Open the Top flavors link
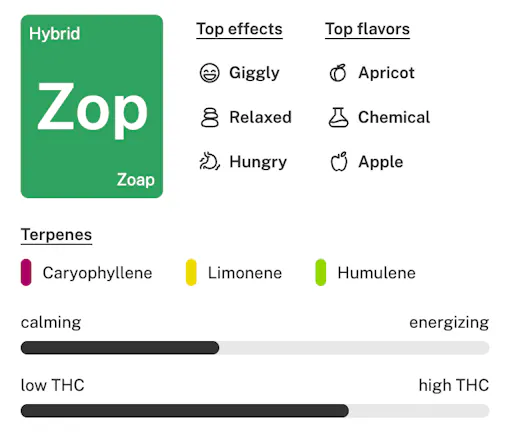This screenshot has height=441, width=510. pyautogui.click(x=367, y=29)
